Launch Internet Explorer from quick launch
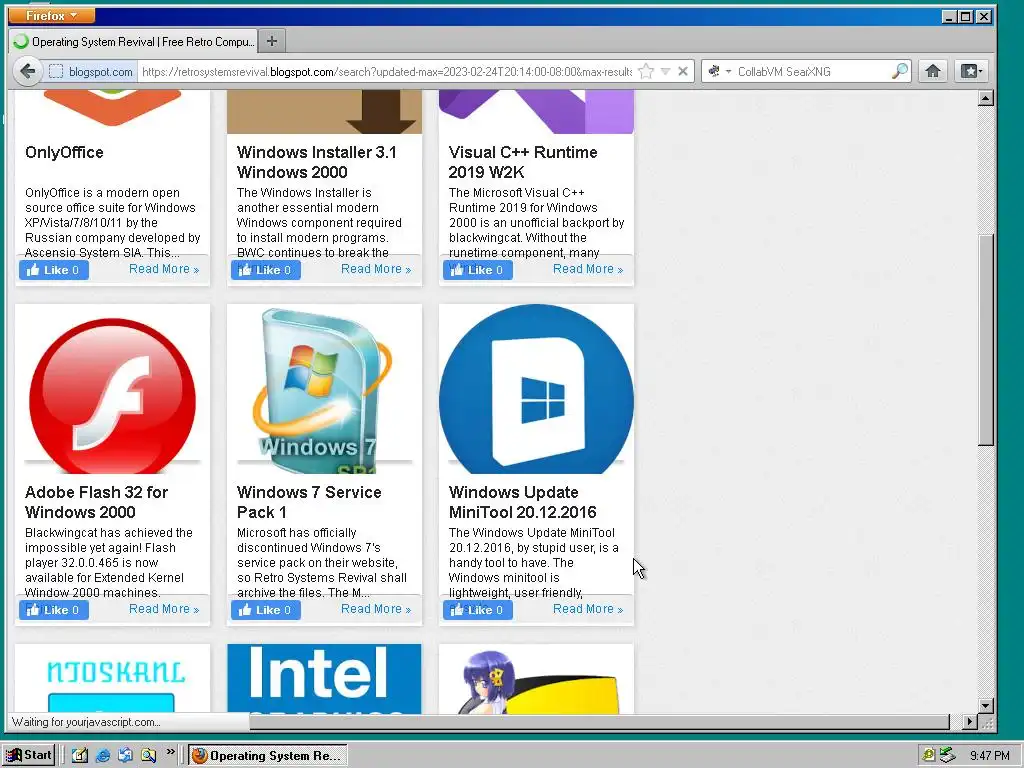1024x768 pixels. (103, 756)
